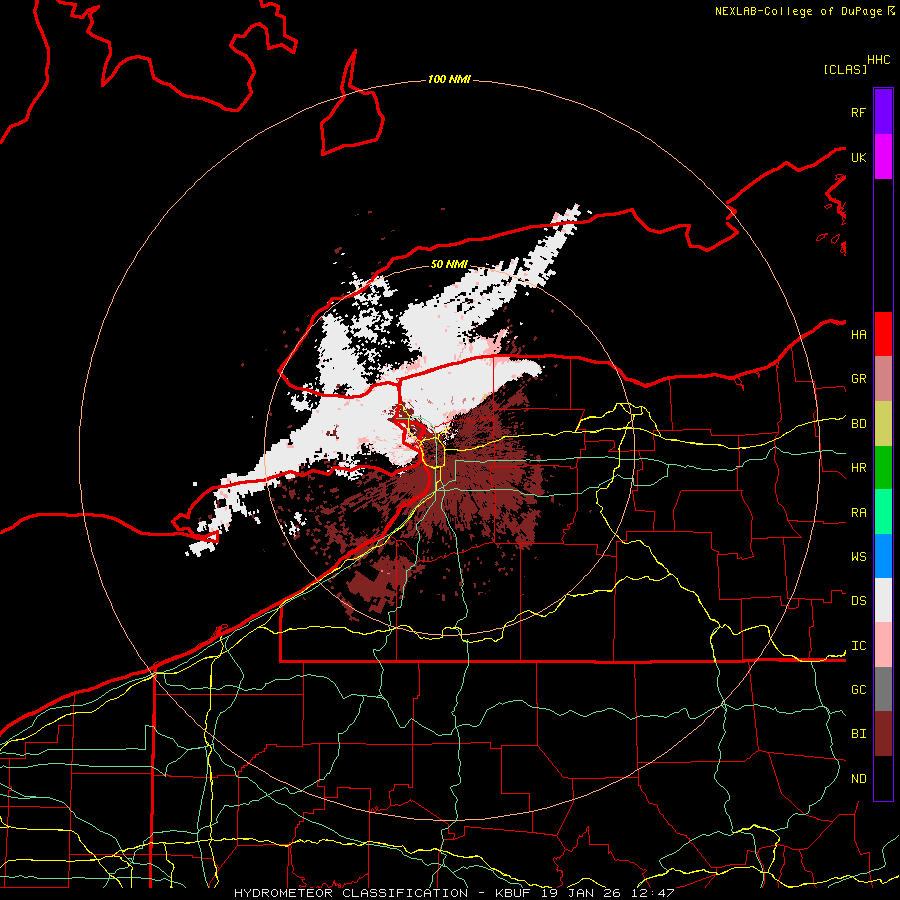Click the UK legend label
The image size is (900, 900).
(x=859, y=157)
